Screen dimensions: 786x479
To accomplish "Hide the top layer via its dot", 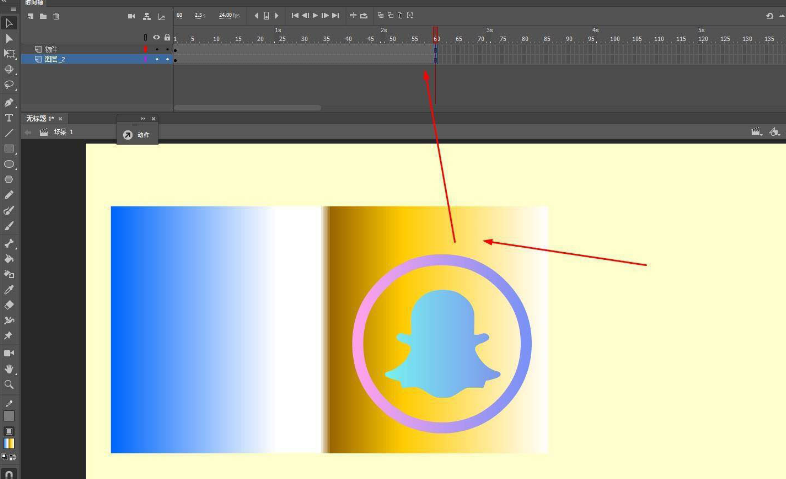I will click(x=157, y=49).
